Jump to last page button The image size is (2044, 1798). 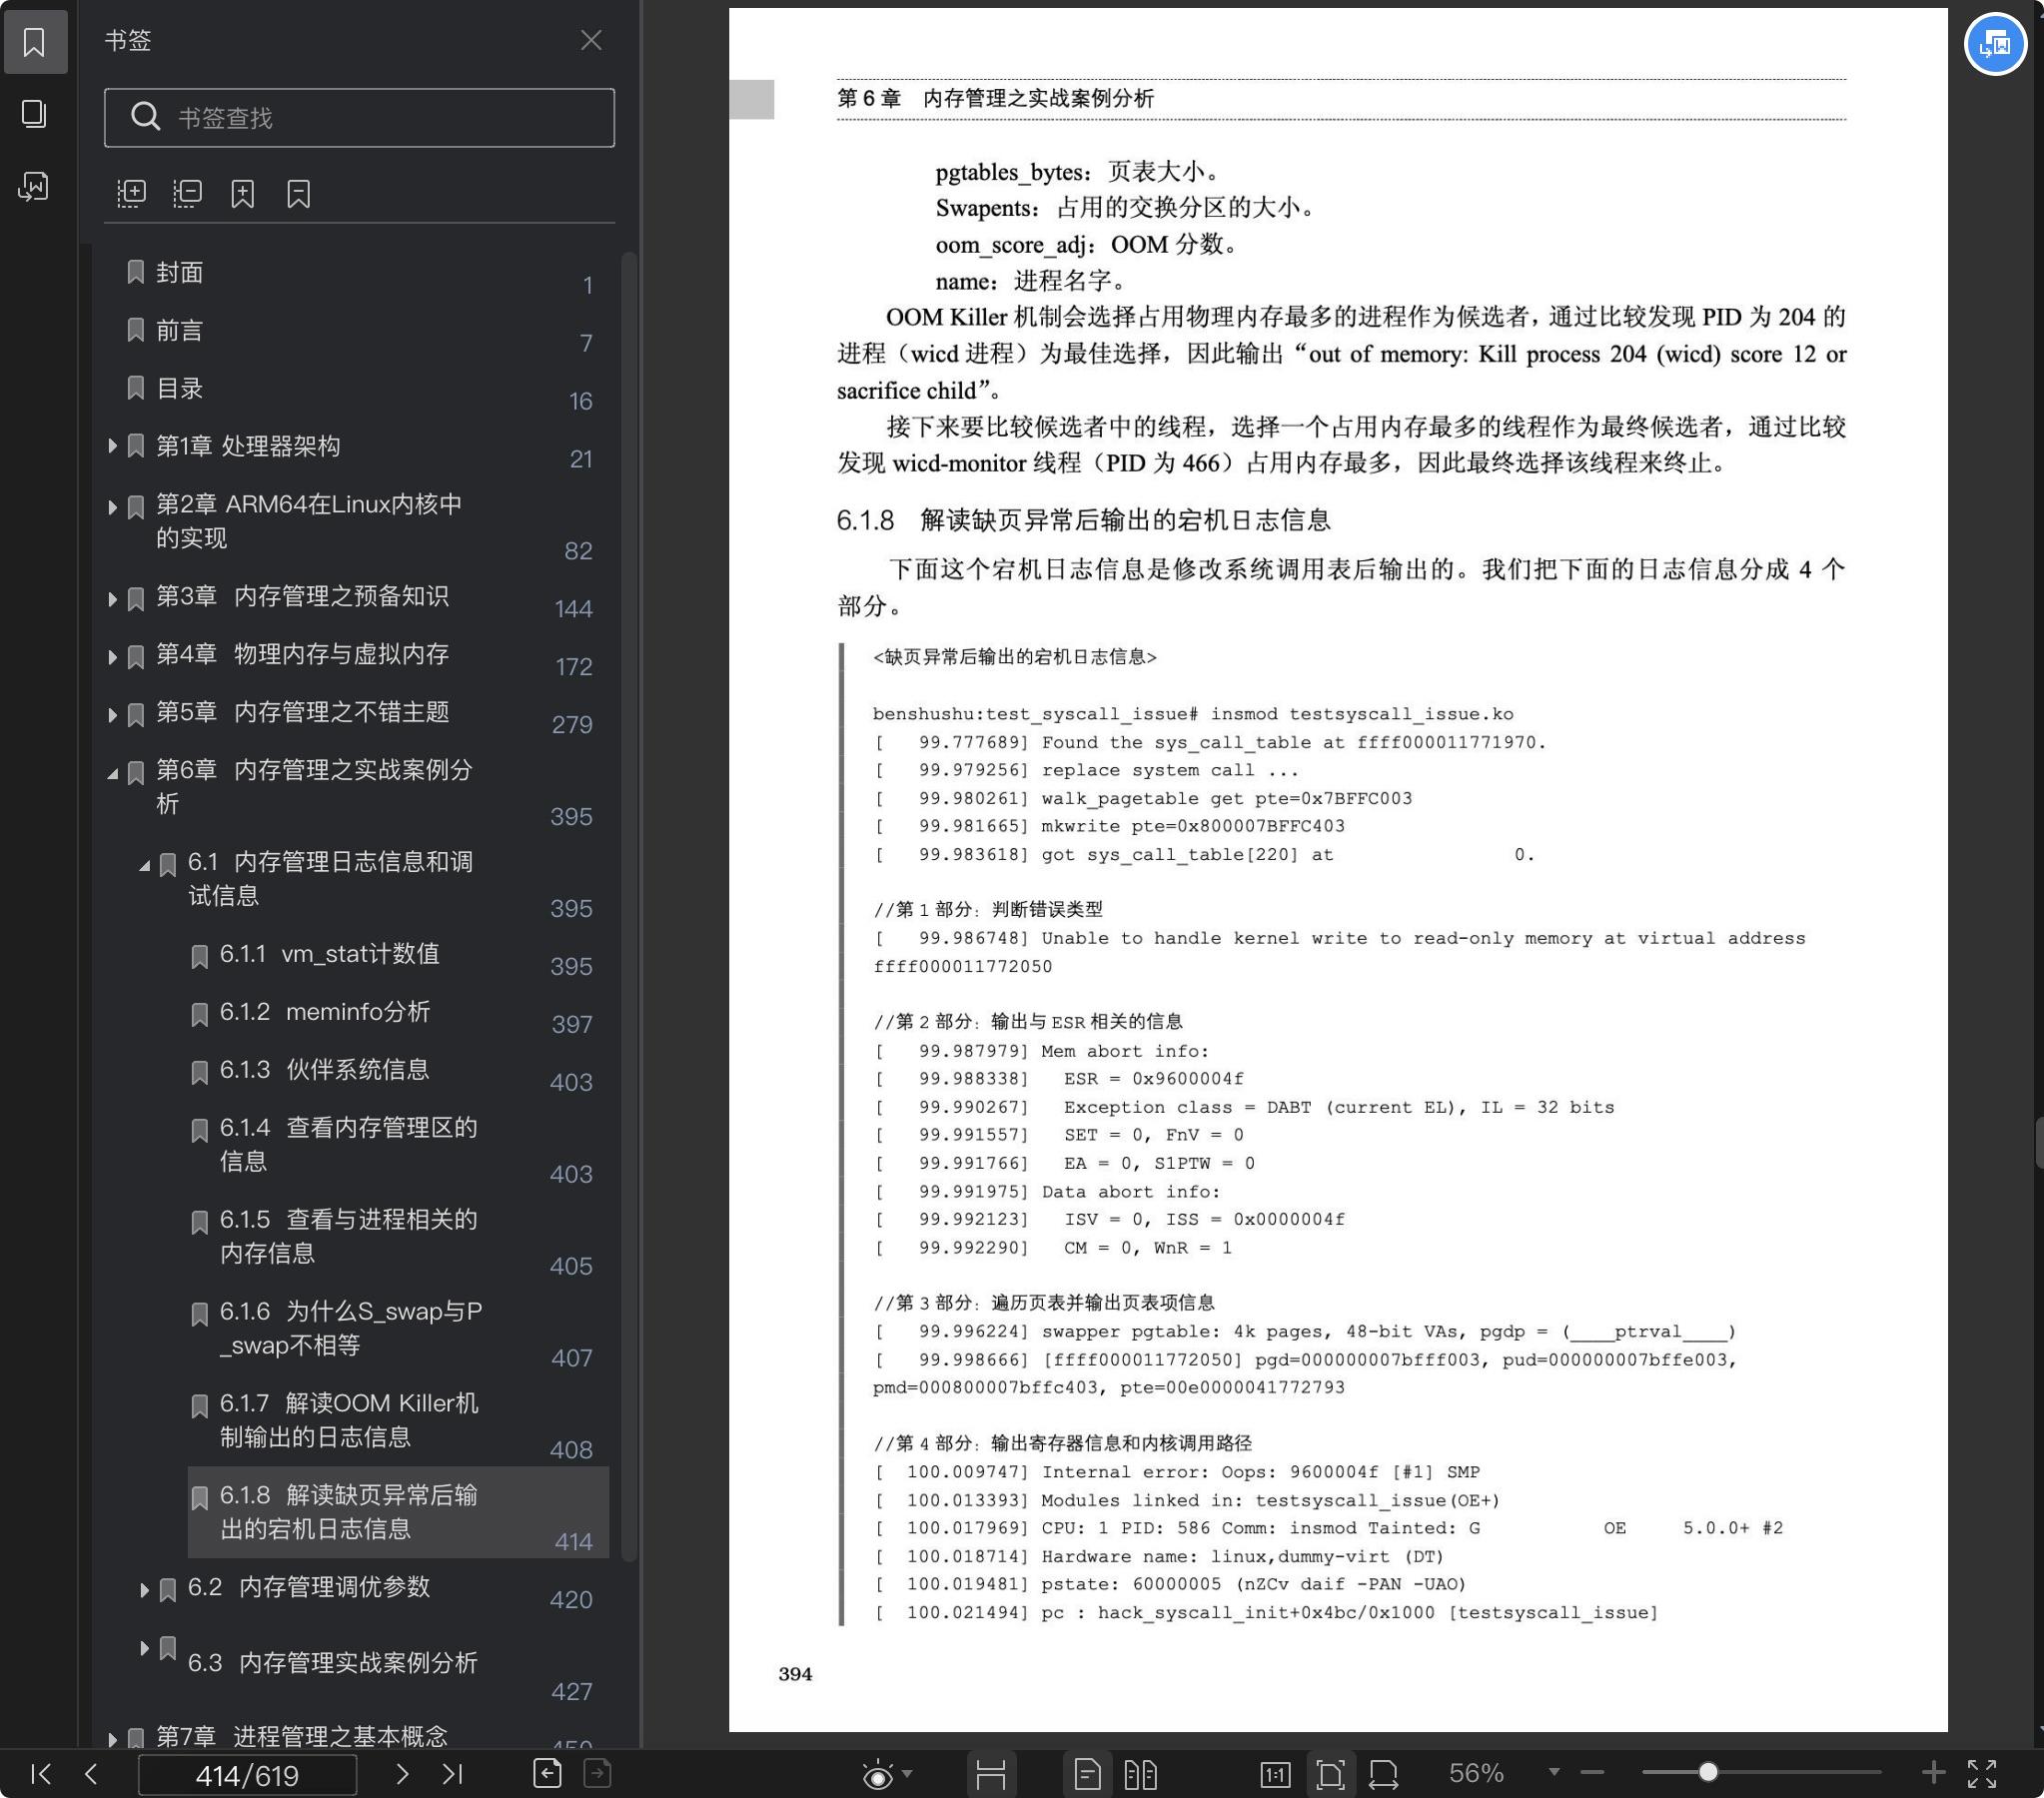tap(452, 1774)
